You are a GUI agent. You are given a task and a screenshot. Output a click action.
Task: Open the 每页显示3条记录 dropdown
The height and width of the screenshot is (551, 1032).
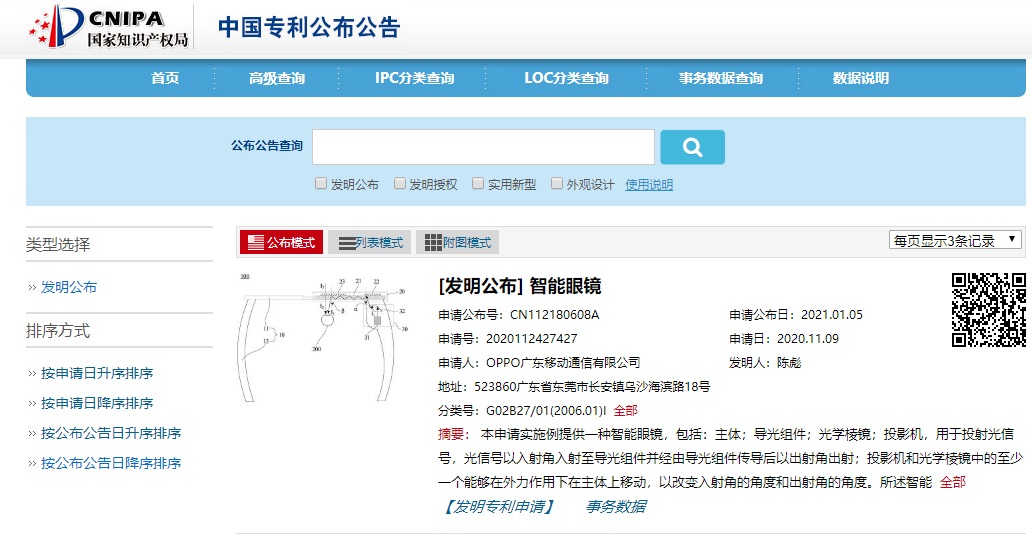coord(955,240)
